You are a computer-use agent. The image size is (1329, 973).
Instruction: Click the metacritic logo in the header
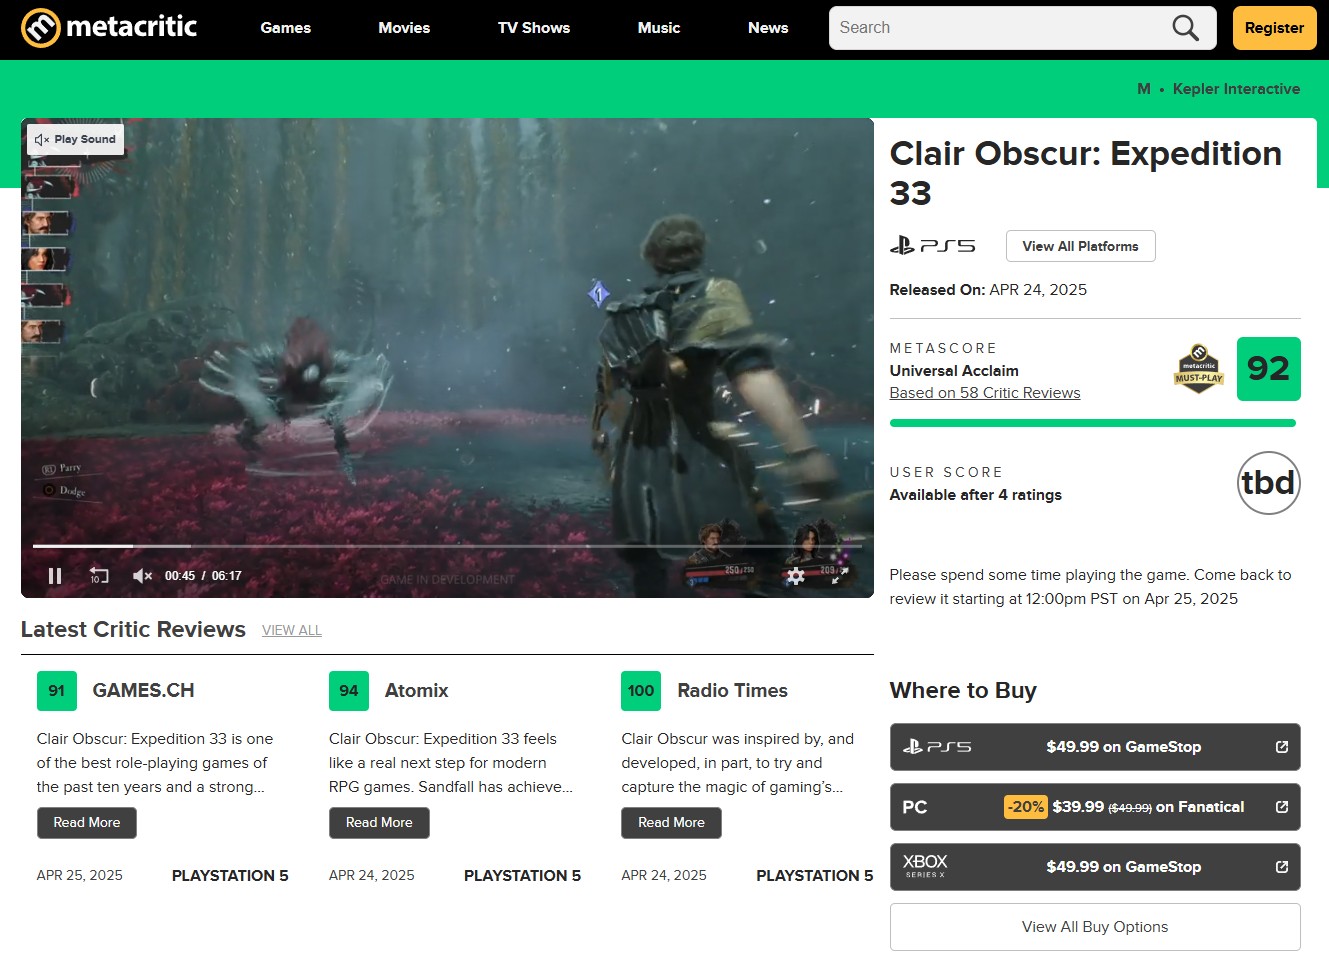point(108,27)
